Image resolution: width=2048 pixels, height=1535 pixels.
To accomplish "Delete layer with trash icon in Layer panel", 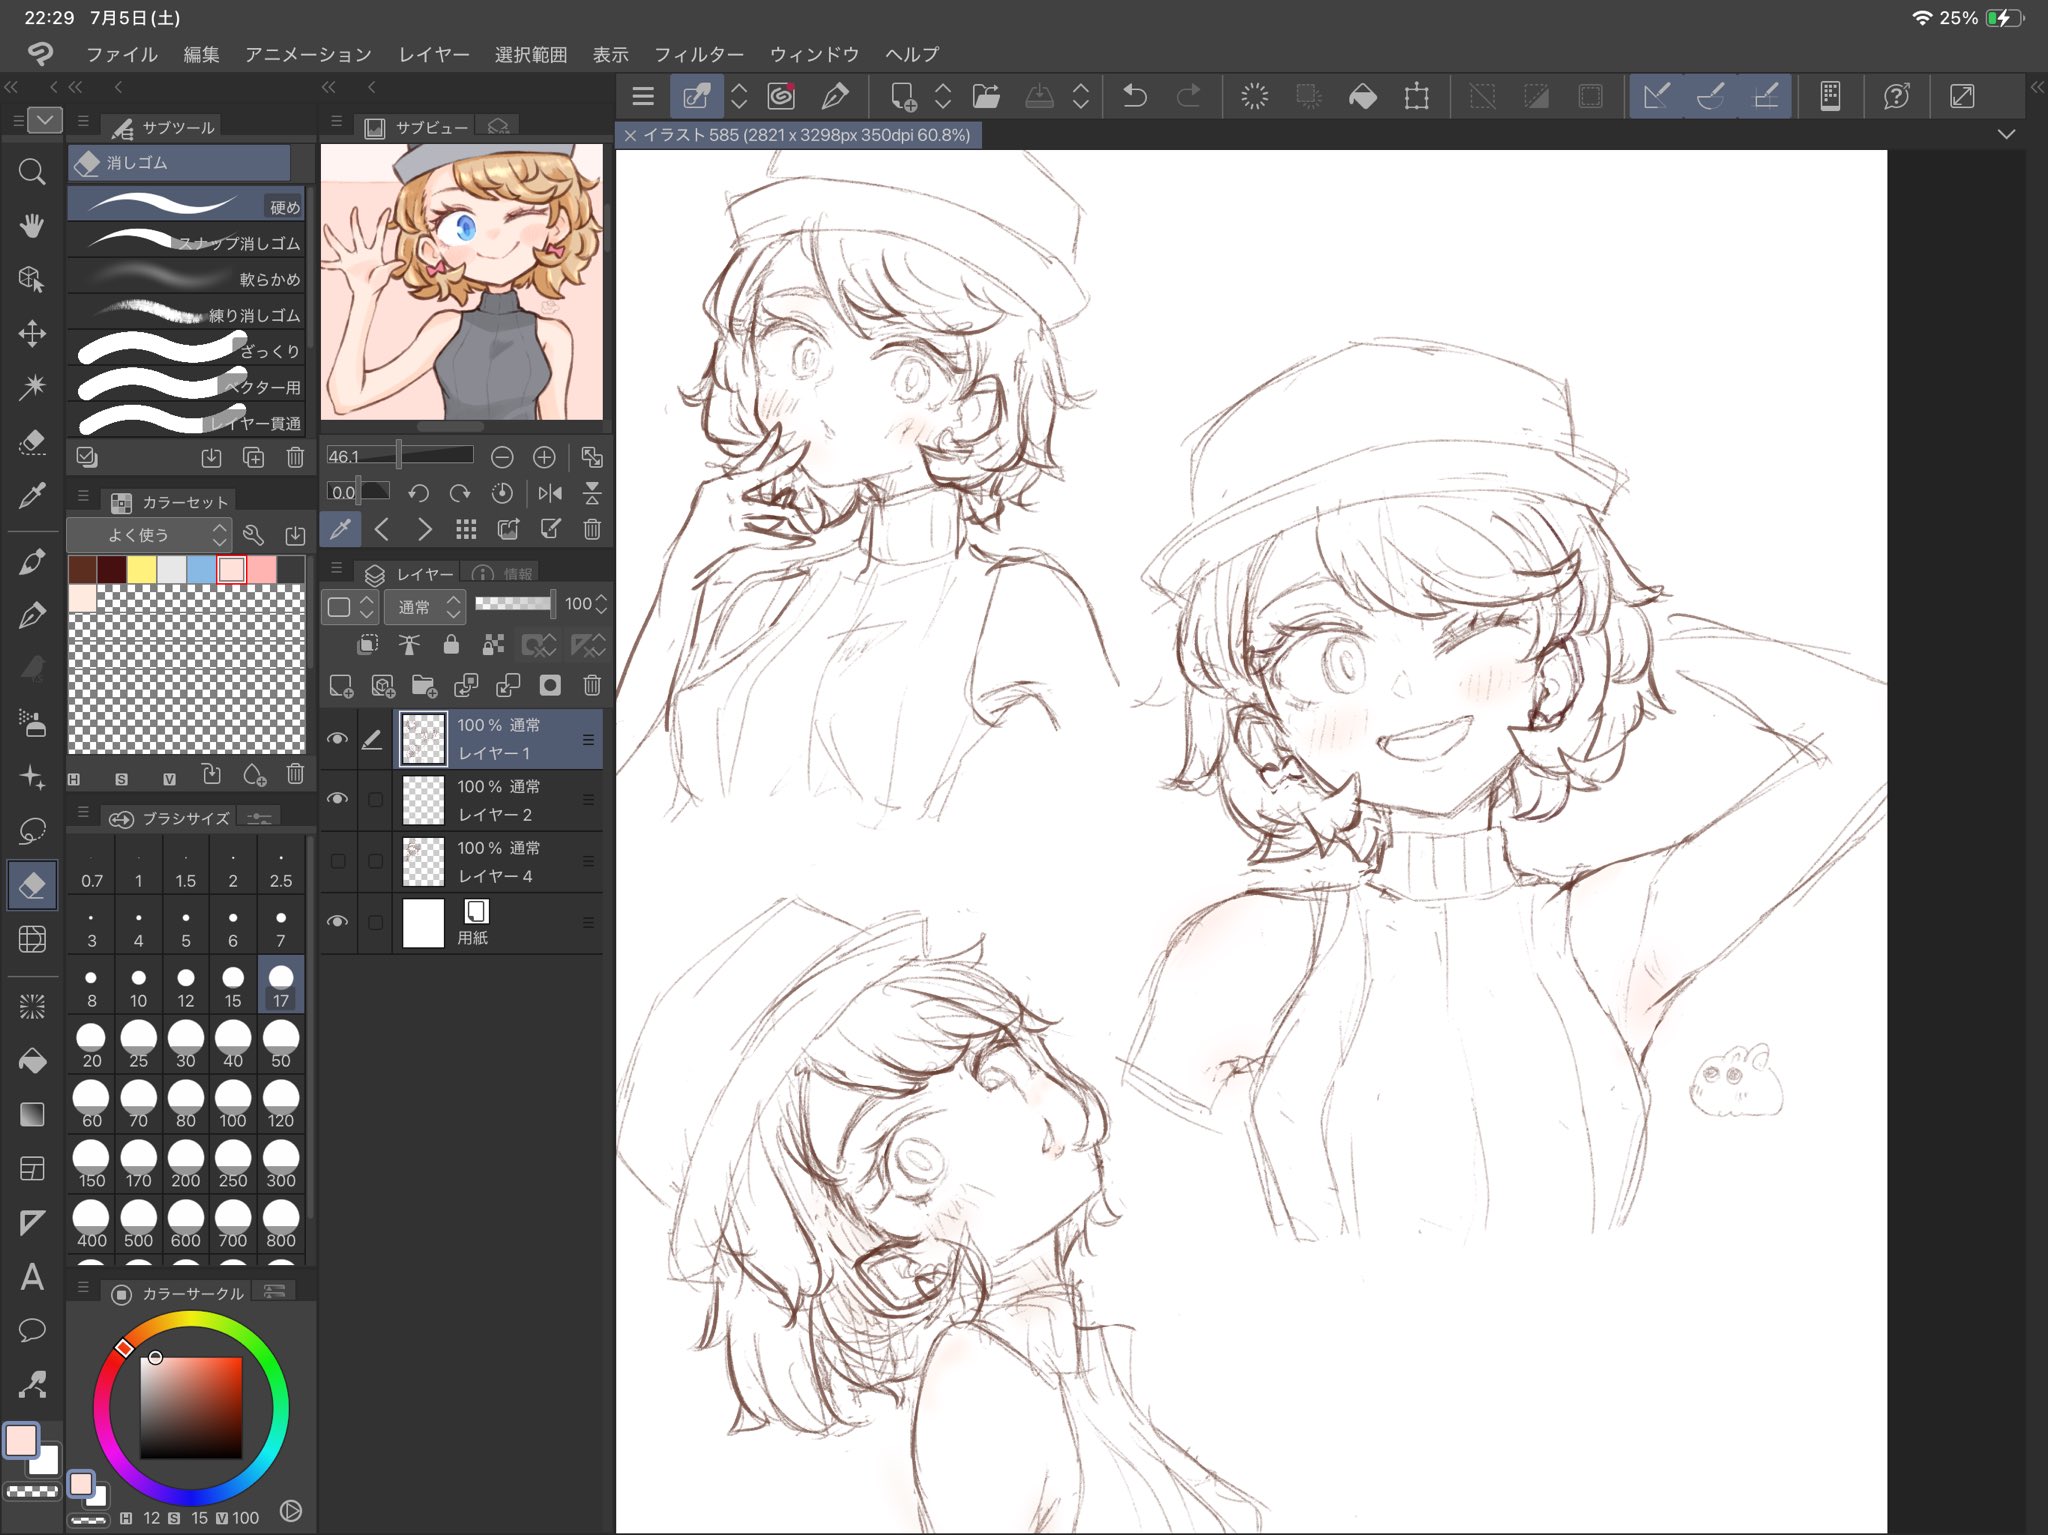I will tap(592, 685).
